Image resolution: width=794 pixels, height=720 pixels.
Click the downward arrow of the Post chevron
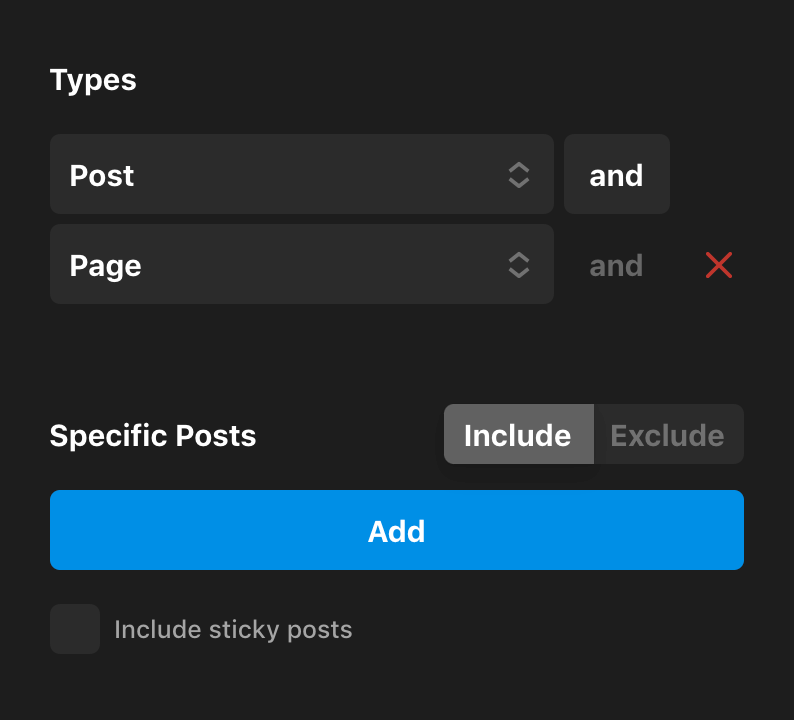point(518,184)
